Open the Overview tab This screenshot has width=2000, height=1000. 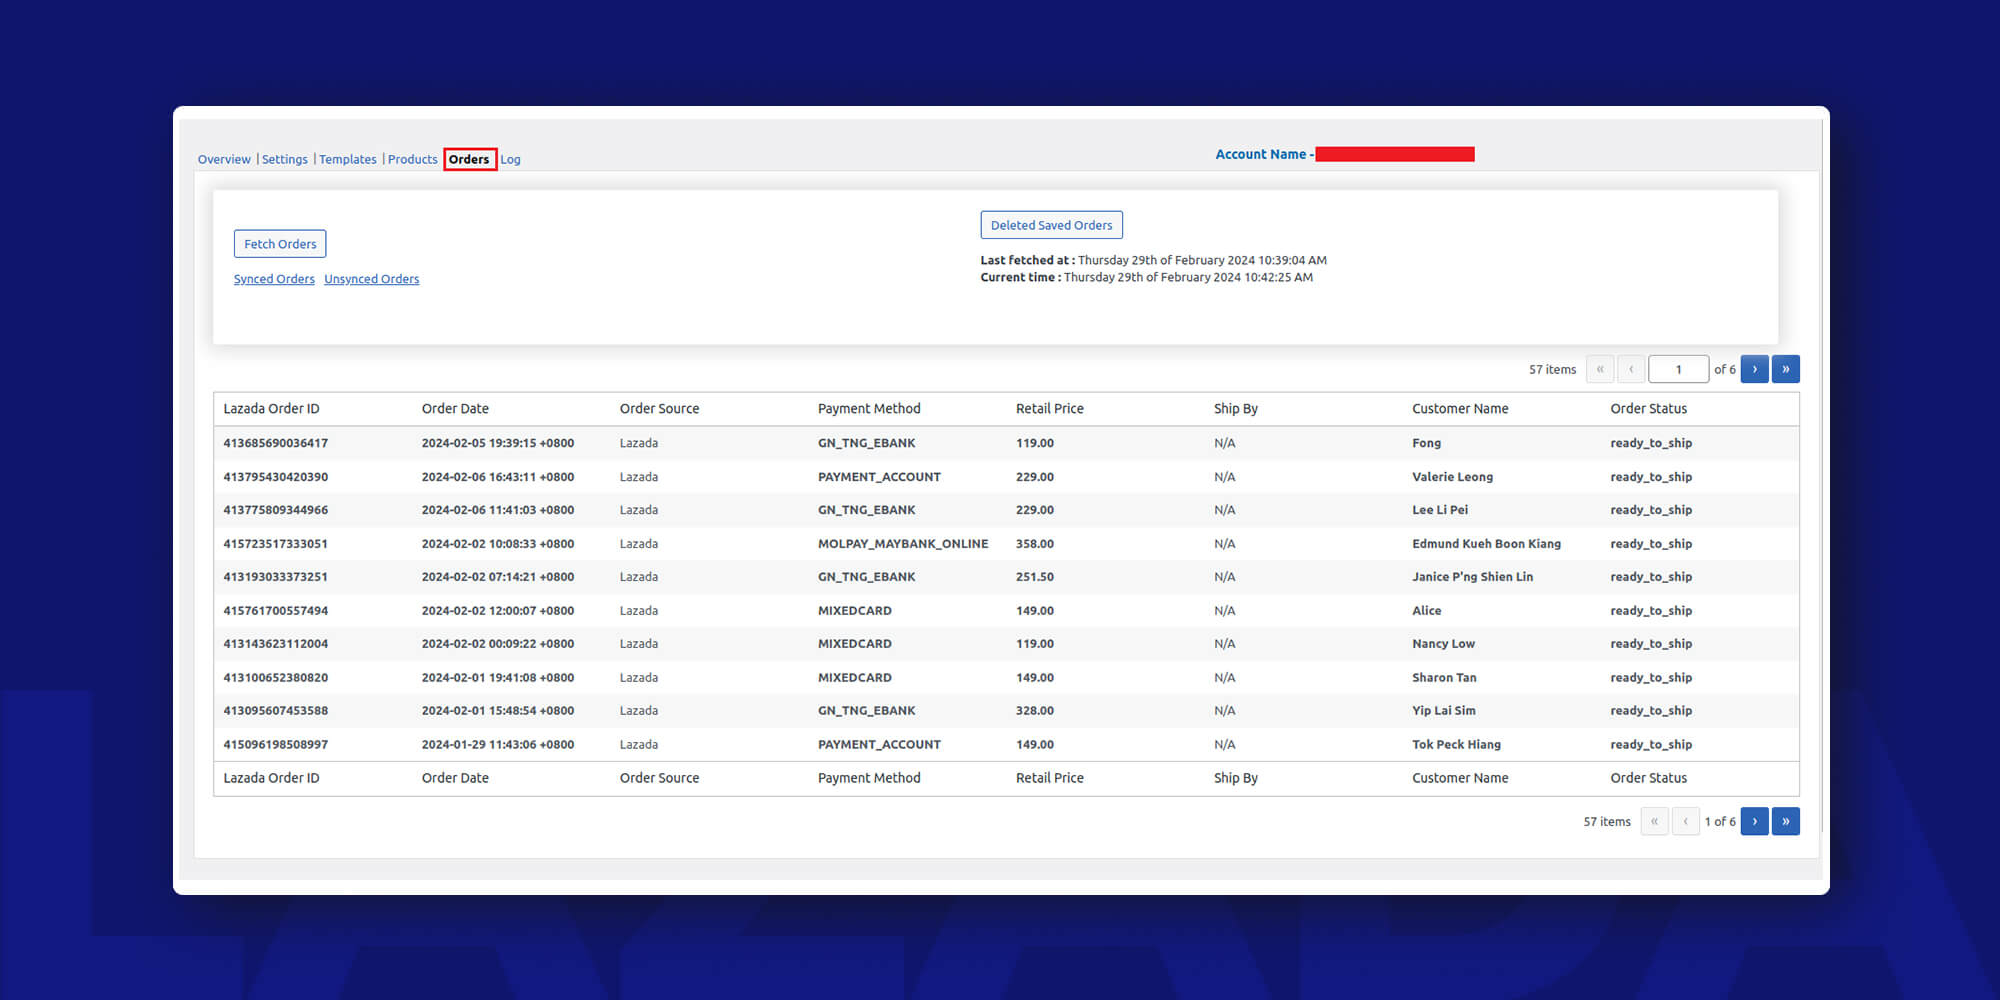pos(224,159)
